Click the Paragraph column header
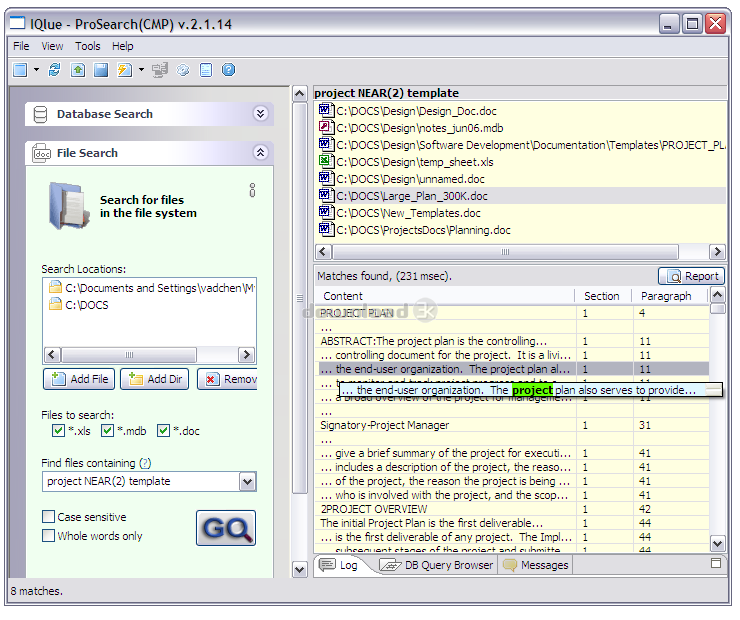The image size is (740, 620). pos(670,296)
